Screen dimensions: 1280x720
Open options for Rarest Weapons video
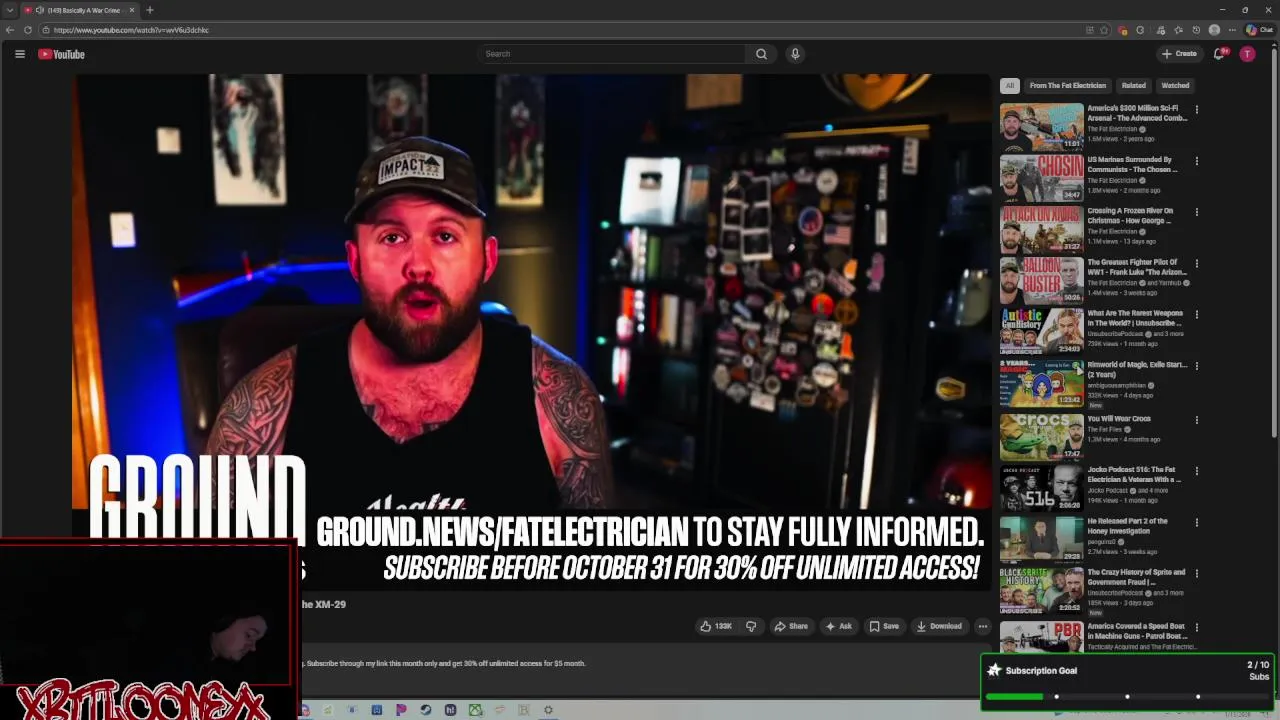click(x=1196, y=314)
